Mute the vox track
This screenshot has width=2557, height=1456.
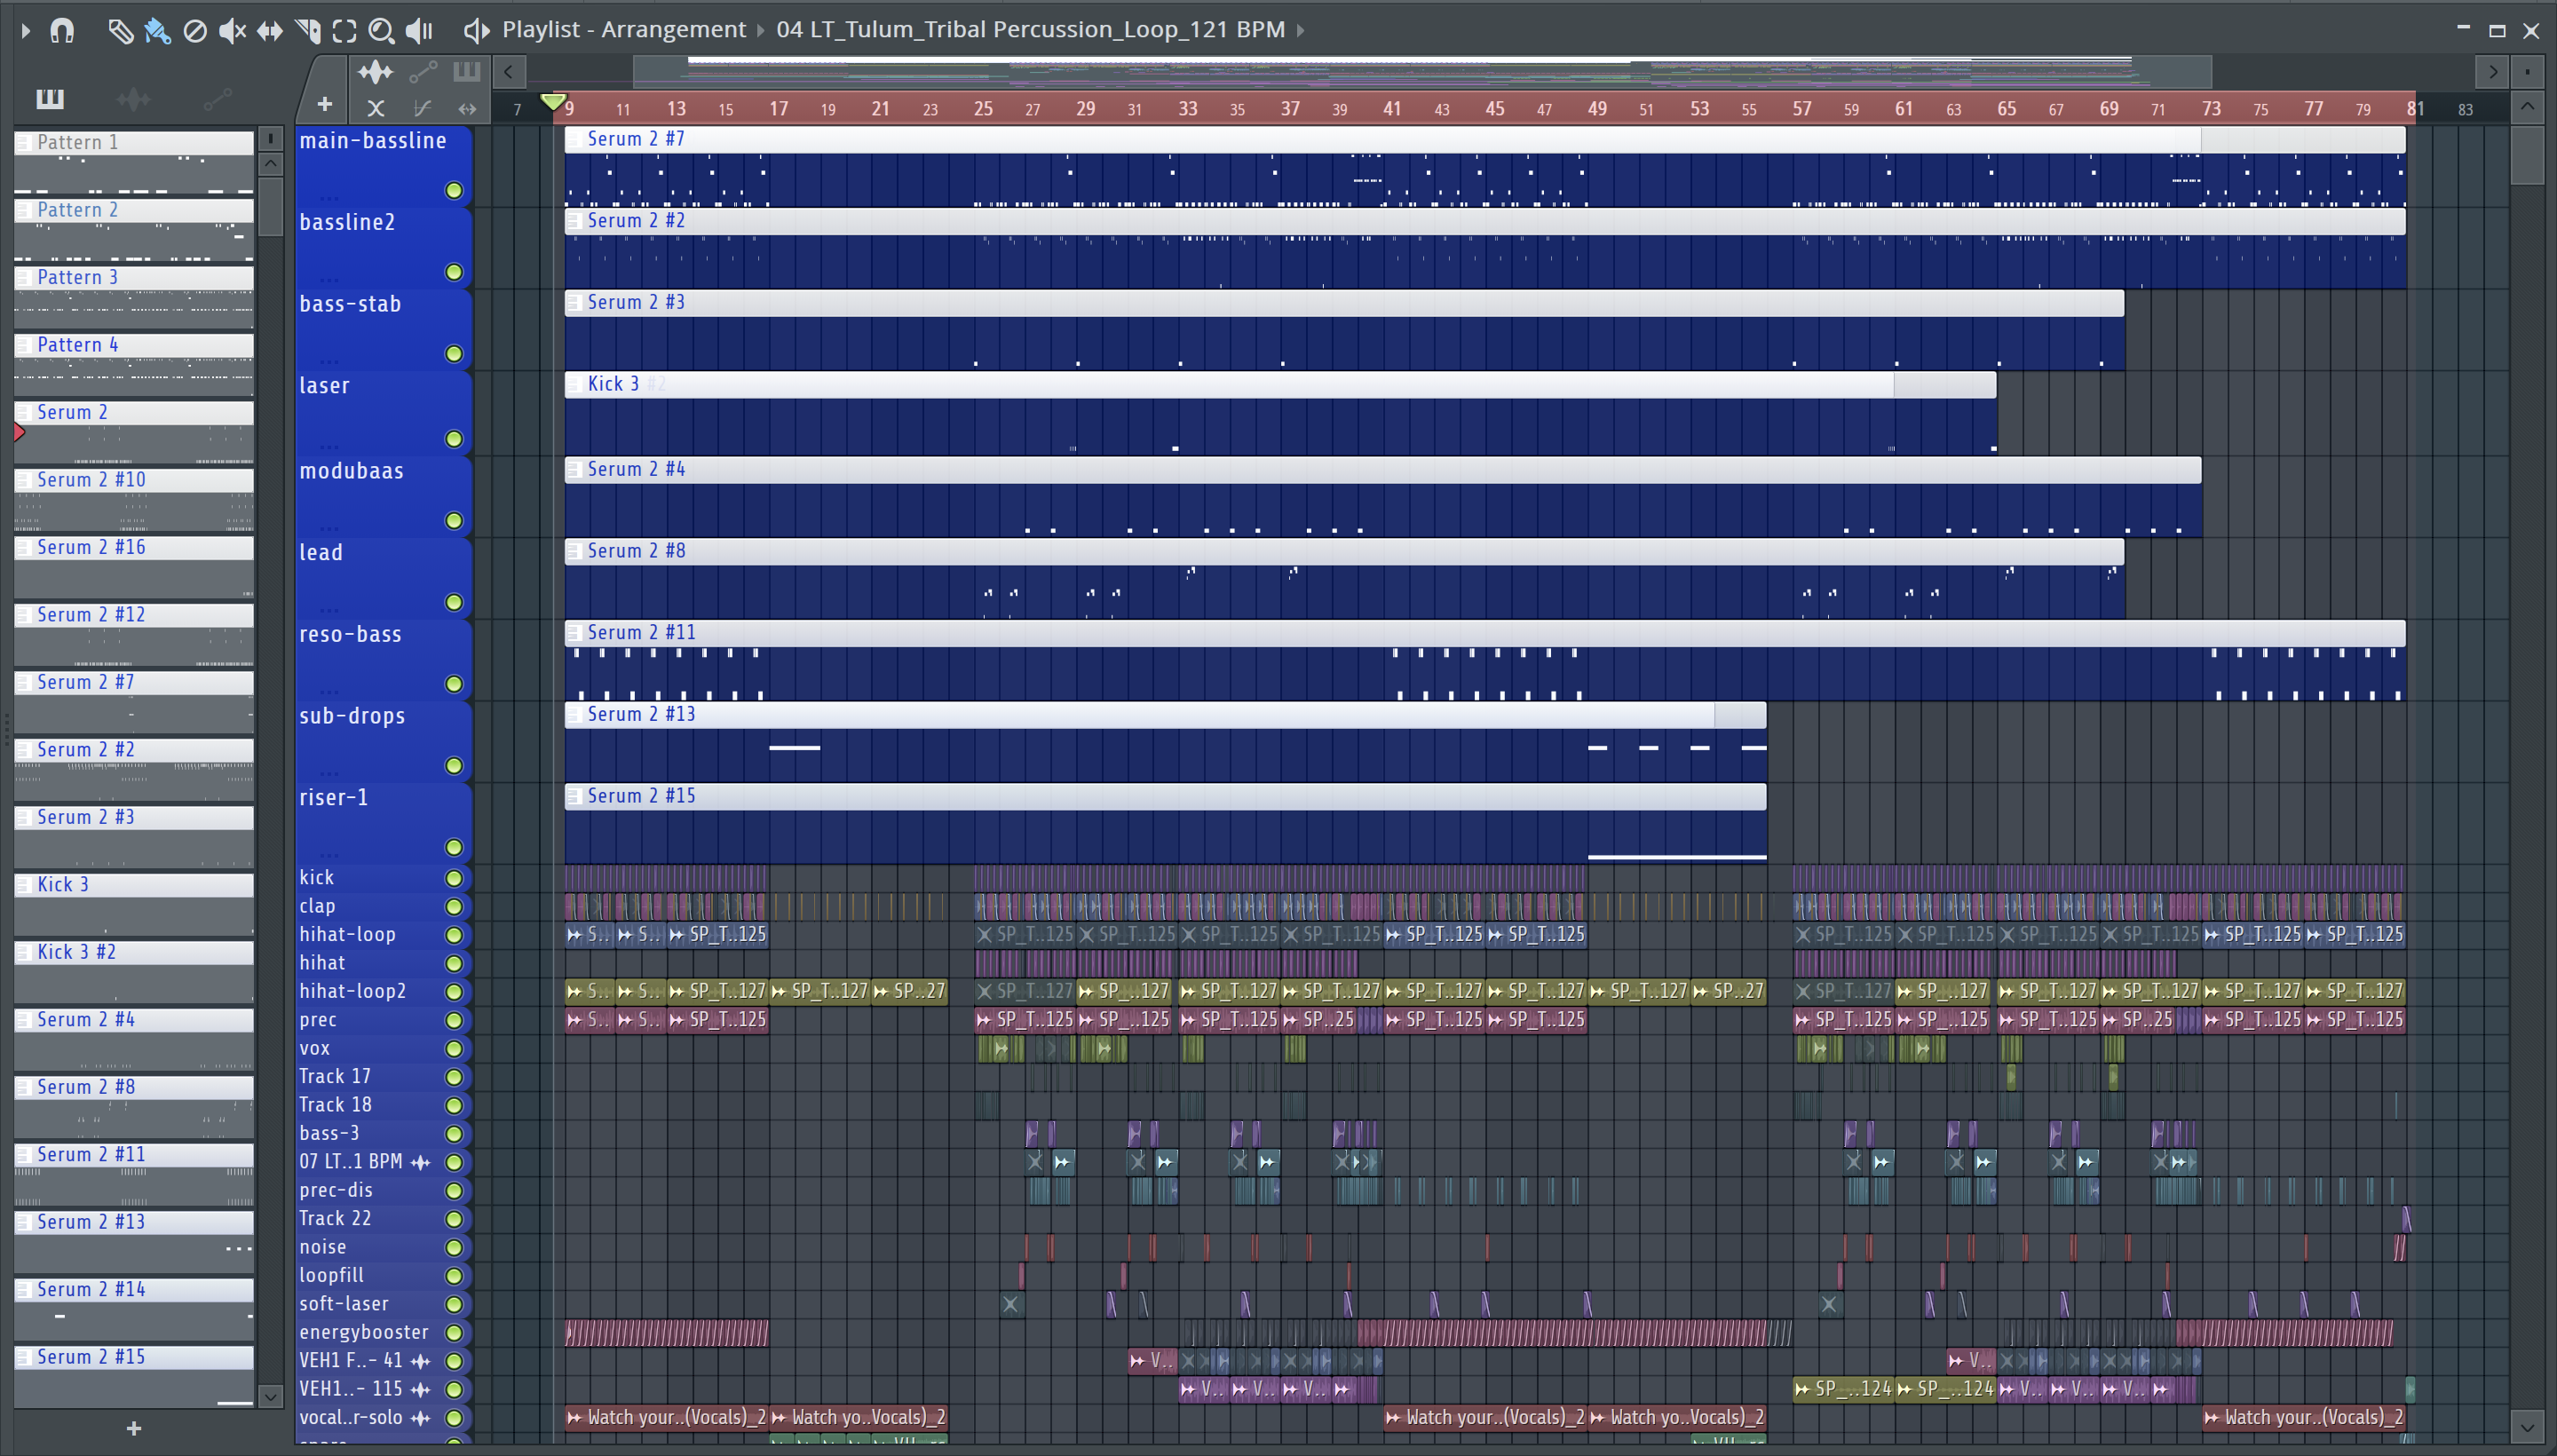tap(454, 1049)
